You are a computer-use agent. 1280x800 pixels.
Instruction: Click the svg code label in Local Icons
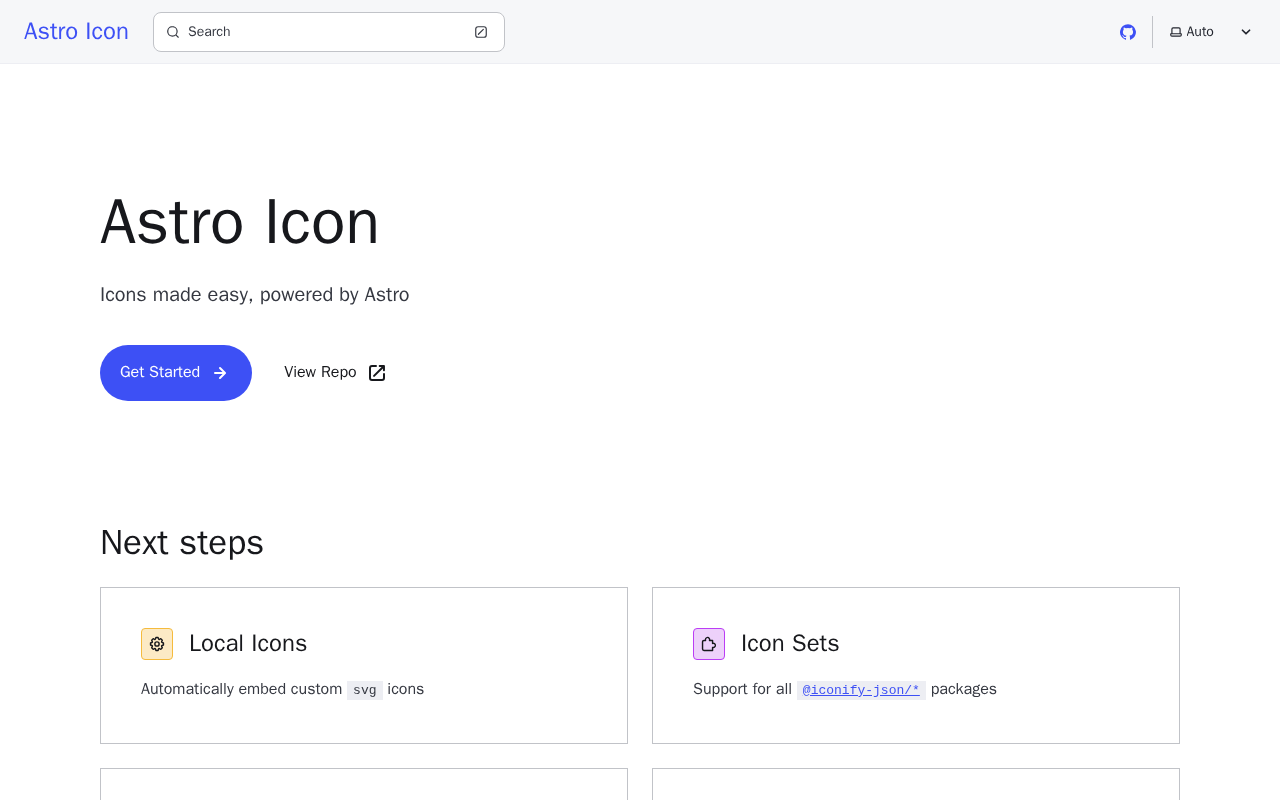click(365, 690)
